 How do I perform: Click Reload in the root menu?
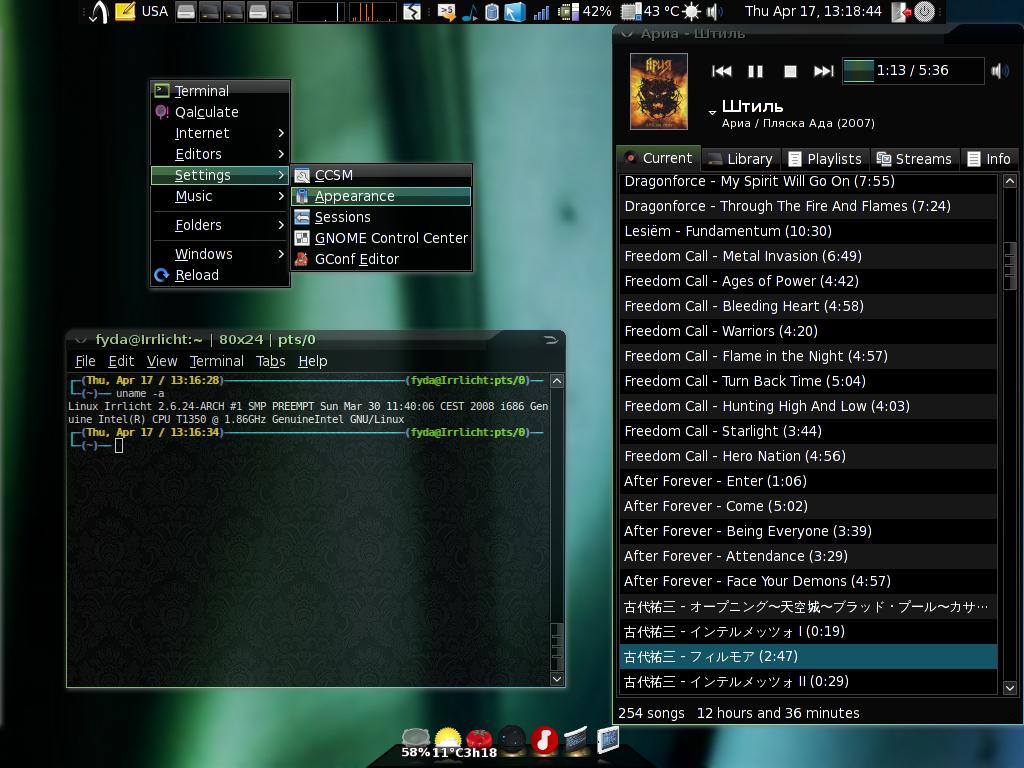[220, 275]
